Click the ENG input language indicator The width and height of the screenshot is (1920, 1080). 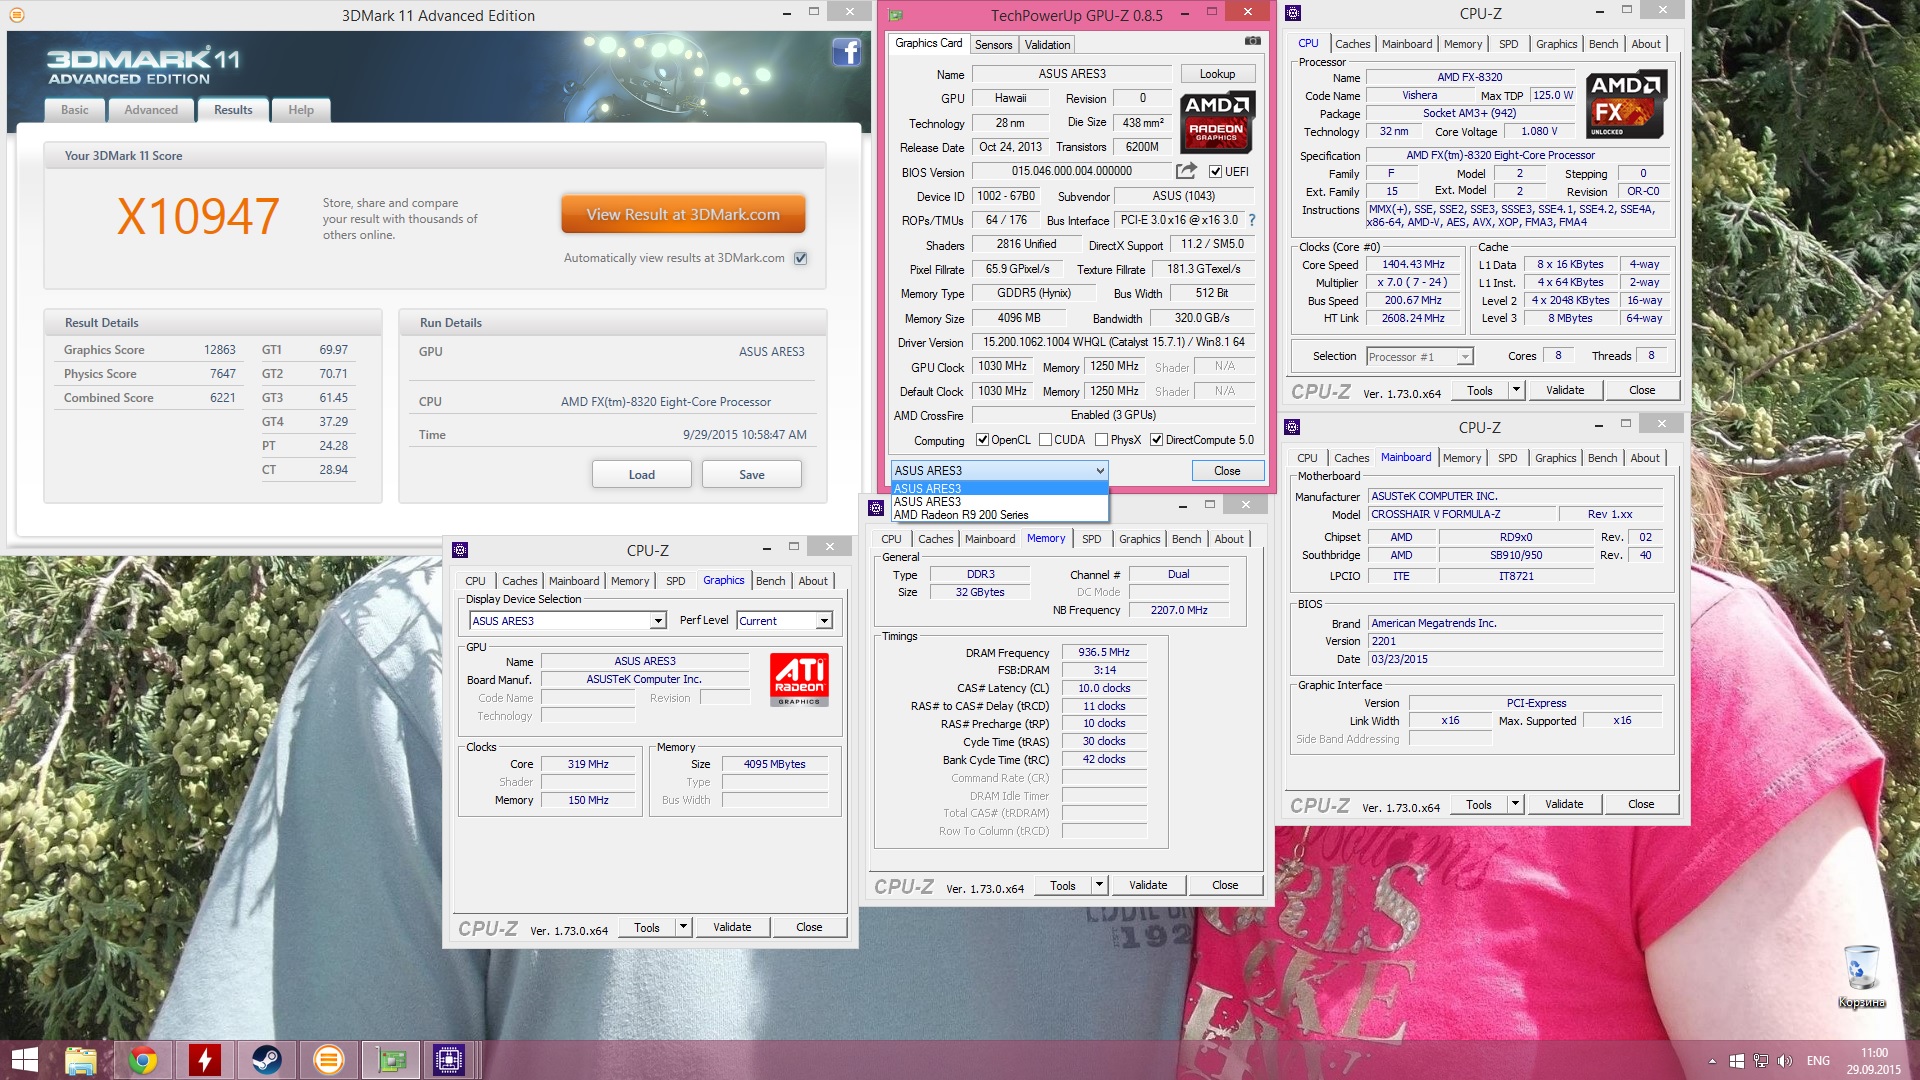(x=1818, y=1061)
